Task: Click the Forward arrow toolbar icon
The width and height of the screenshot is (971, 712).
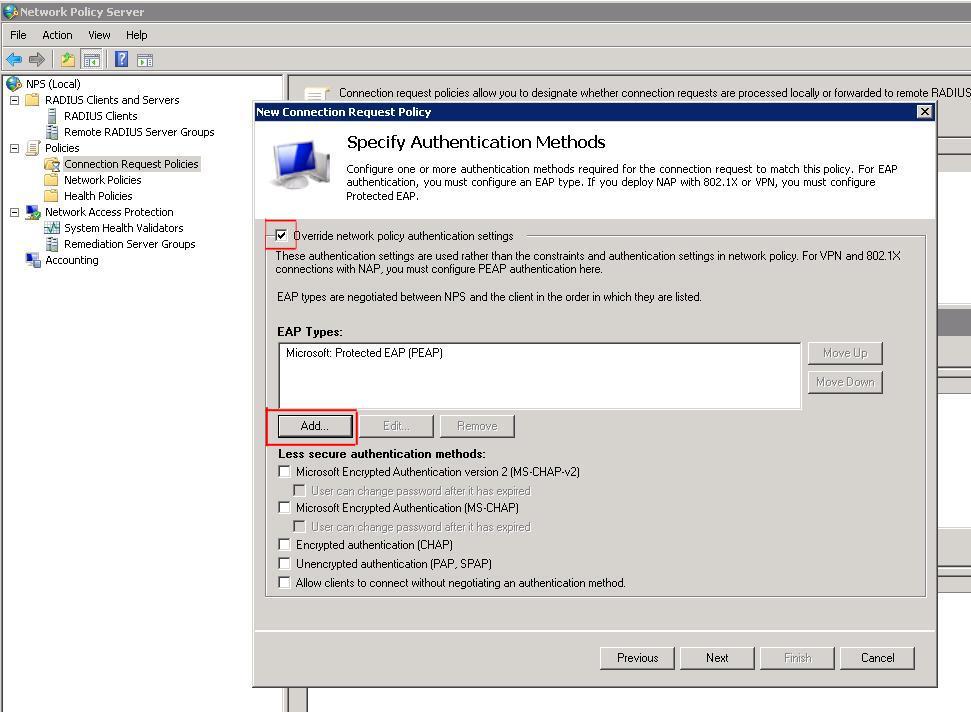Action: click(37, 59)
